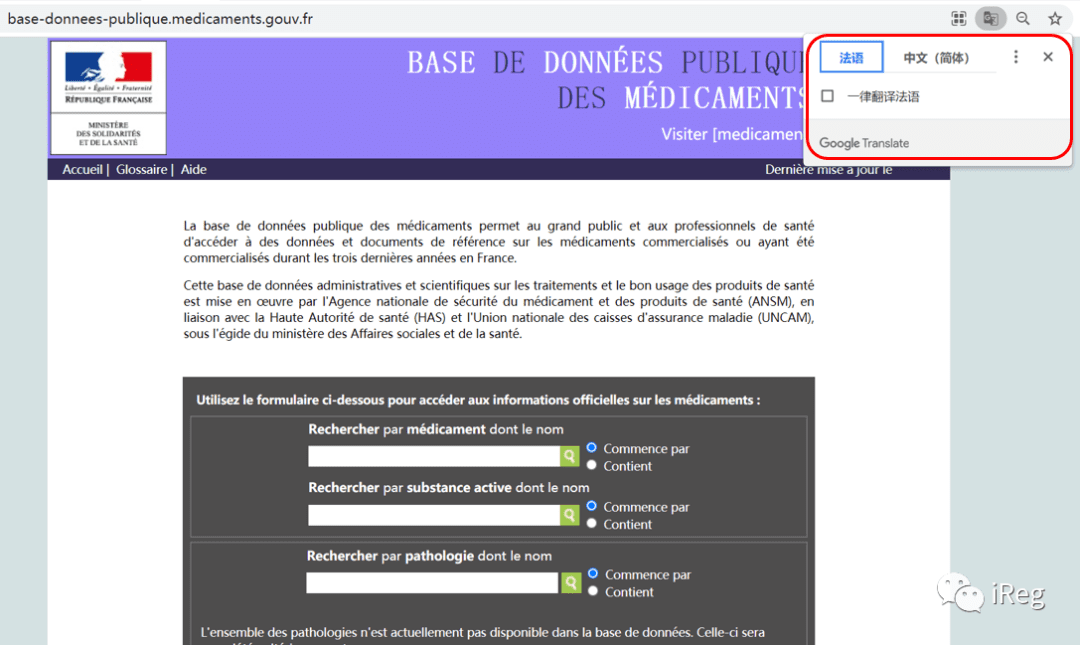Open the translate popup three-dot options menu
The width and height of the screenshot is (1080, 645).
(1016, 57)
